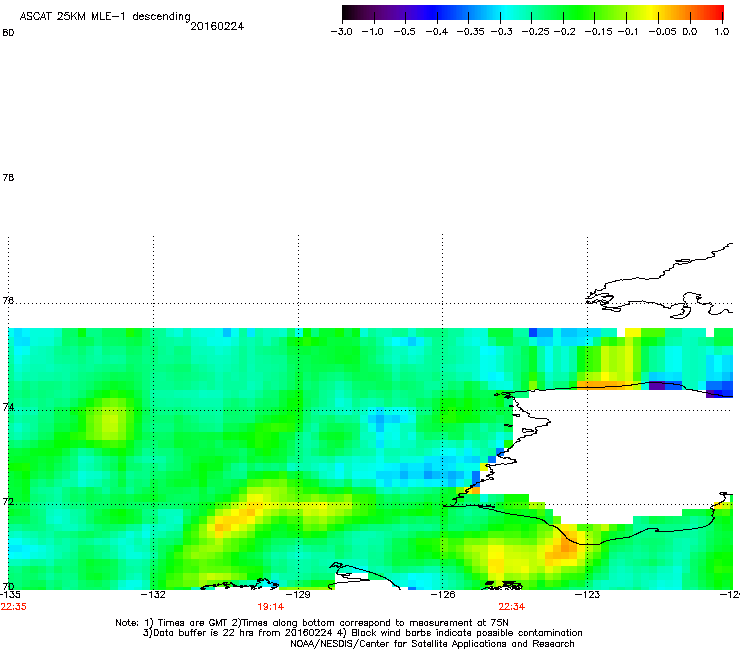This screenshot has width=740, height=650.
Task: Click the NOAA/NESDIS credit line
Action: (432, 644)
